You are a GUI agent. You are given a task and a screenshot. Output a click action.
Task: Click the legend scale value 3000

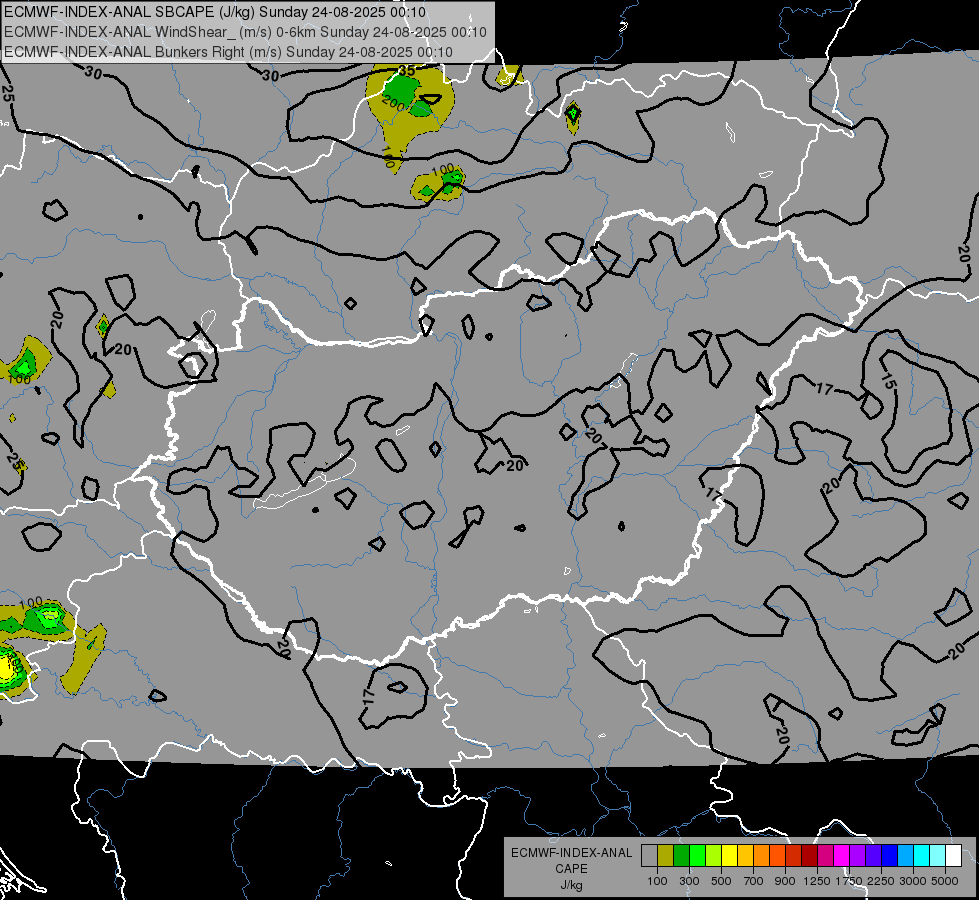point(913,881)
